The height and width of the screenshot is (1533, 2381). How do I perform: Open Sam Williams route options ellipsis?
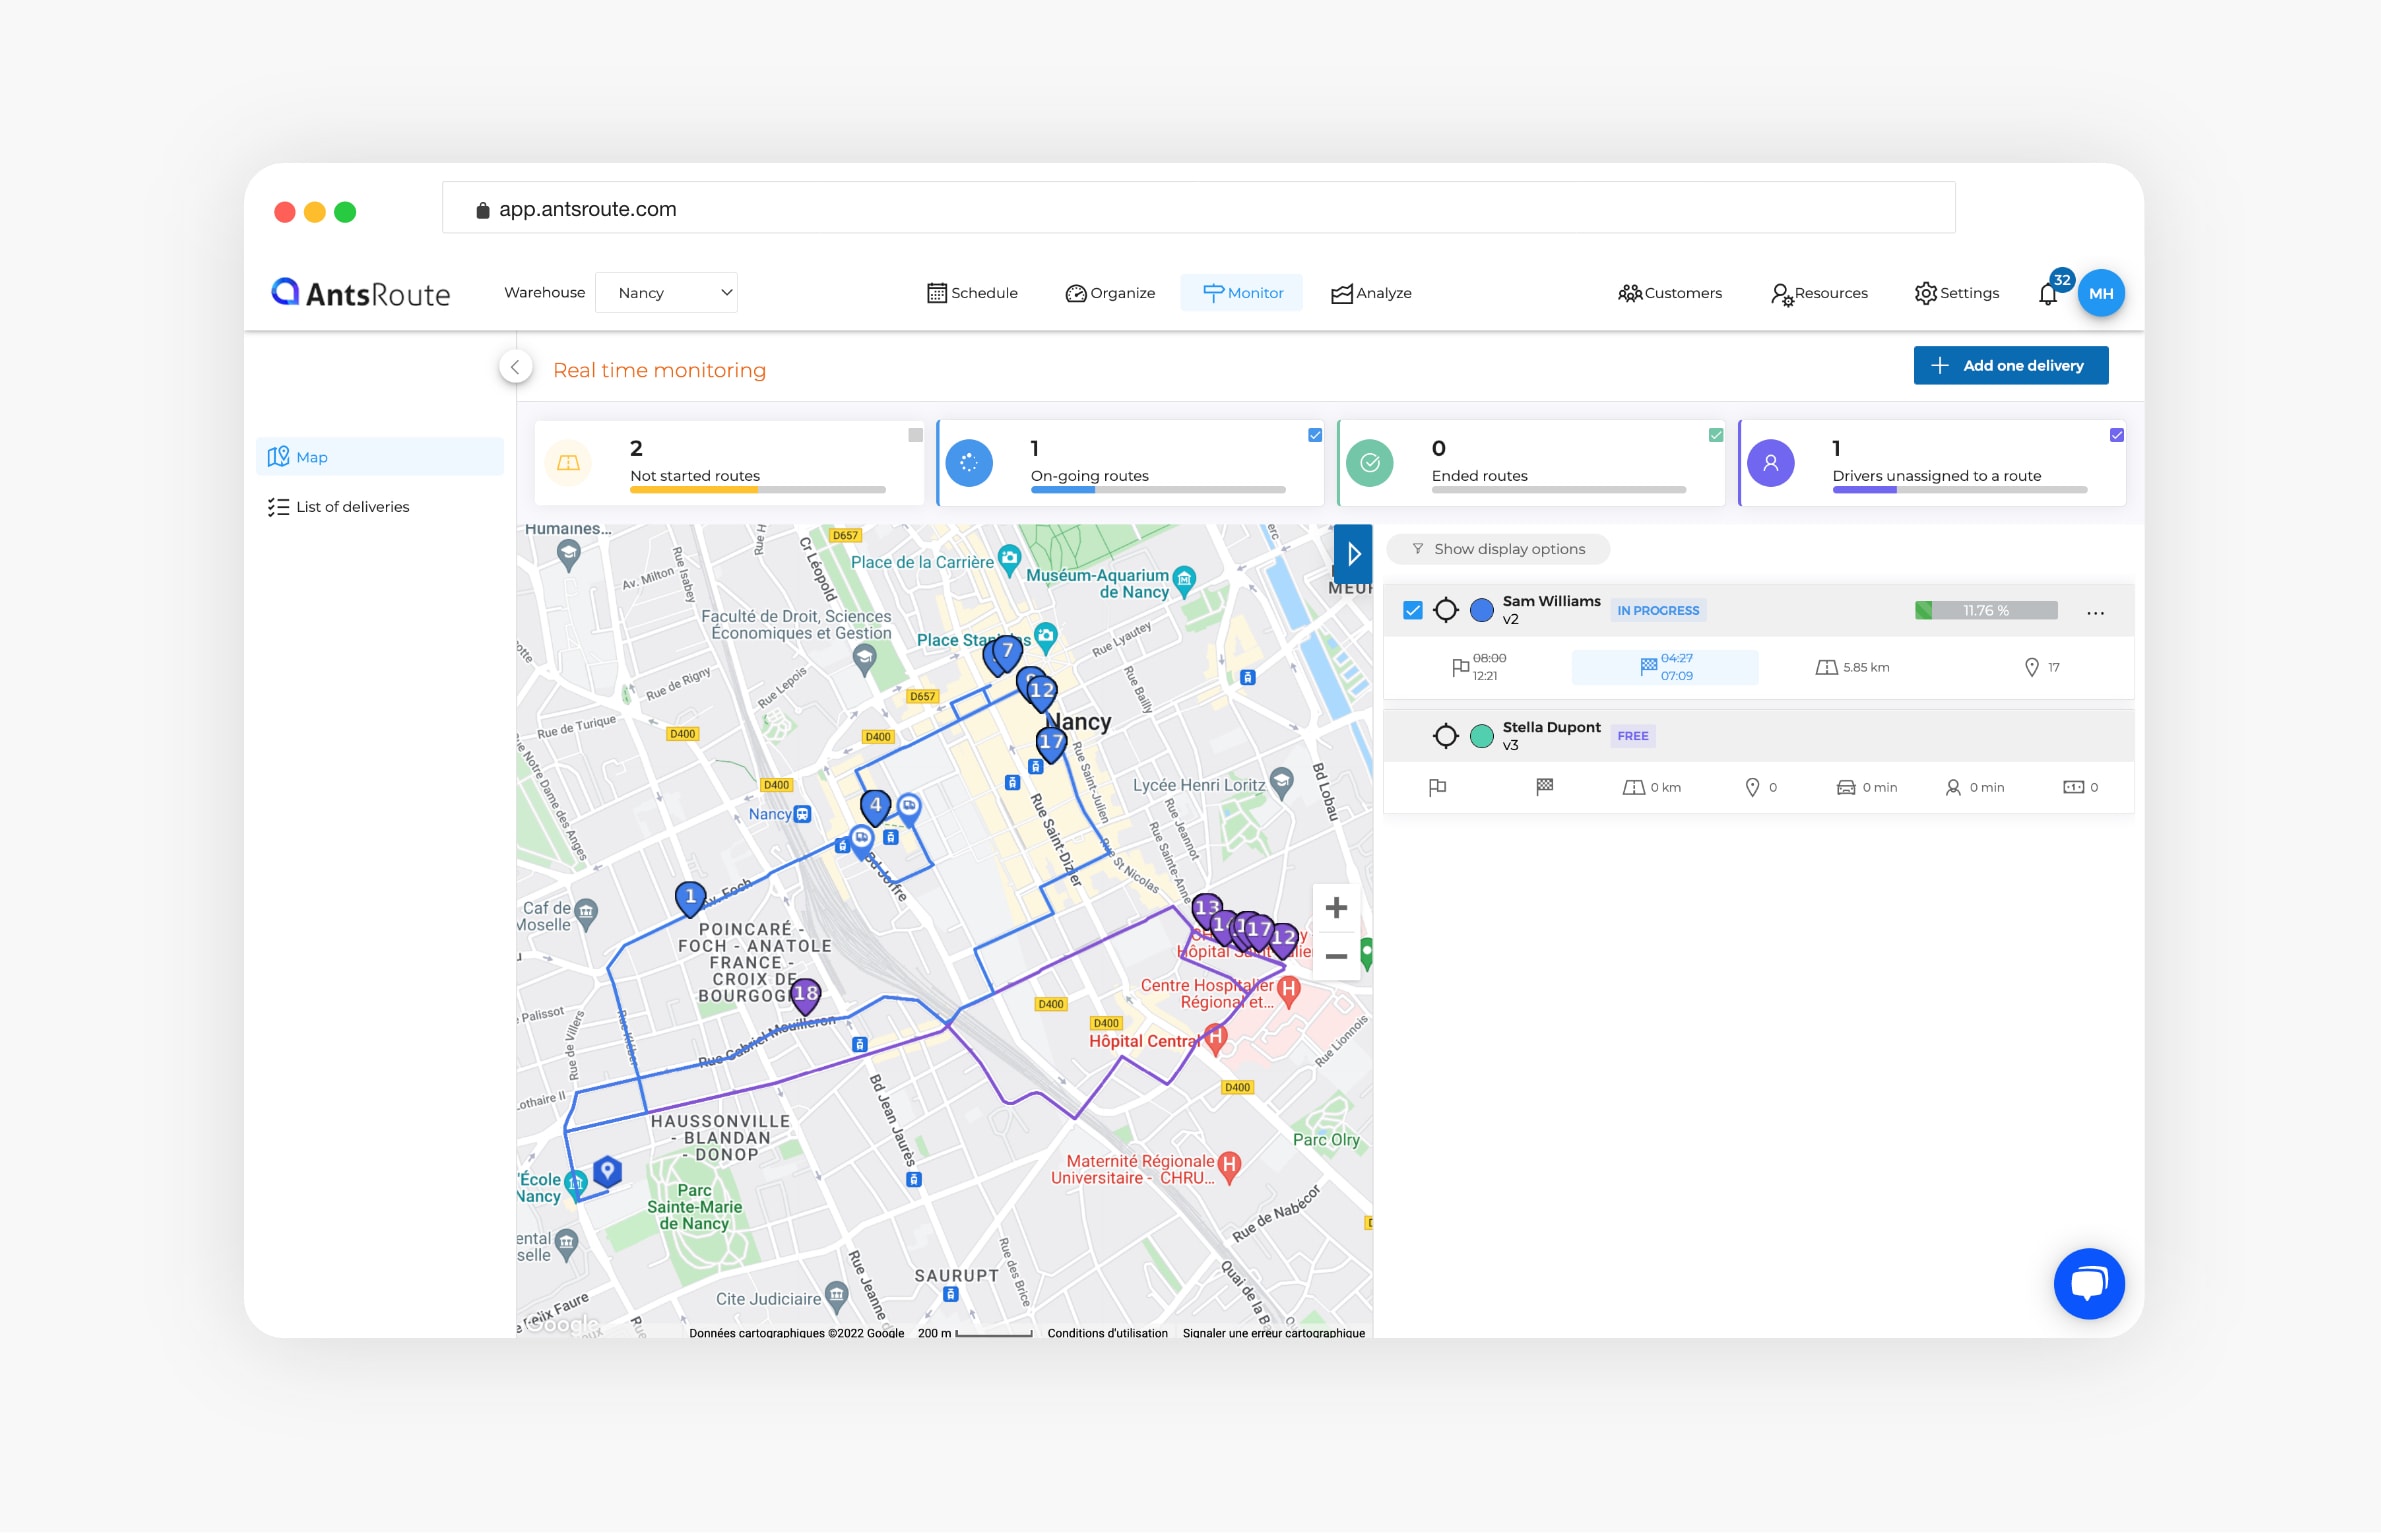tap(2095, 612)
